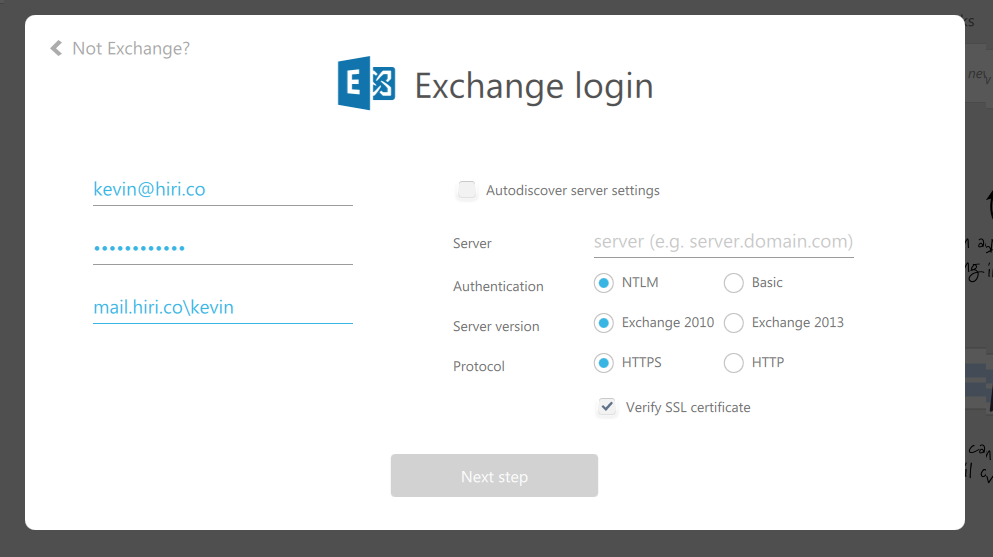Click the Protocol label
Screen dimensions: 993x557
(479, 366)
